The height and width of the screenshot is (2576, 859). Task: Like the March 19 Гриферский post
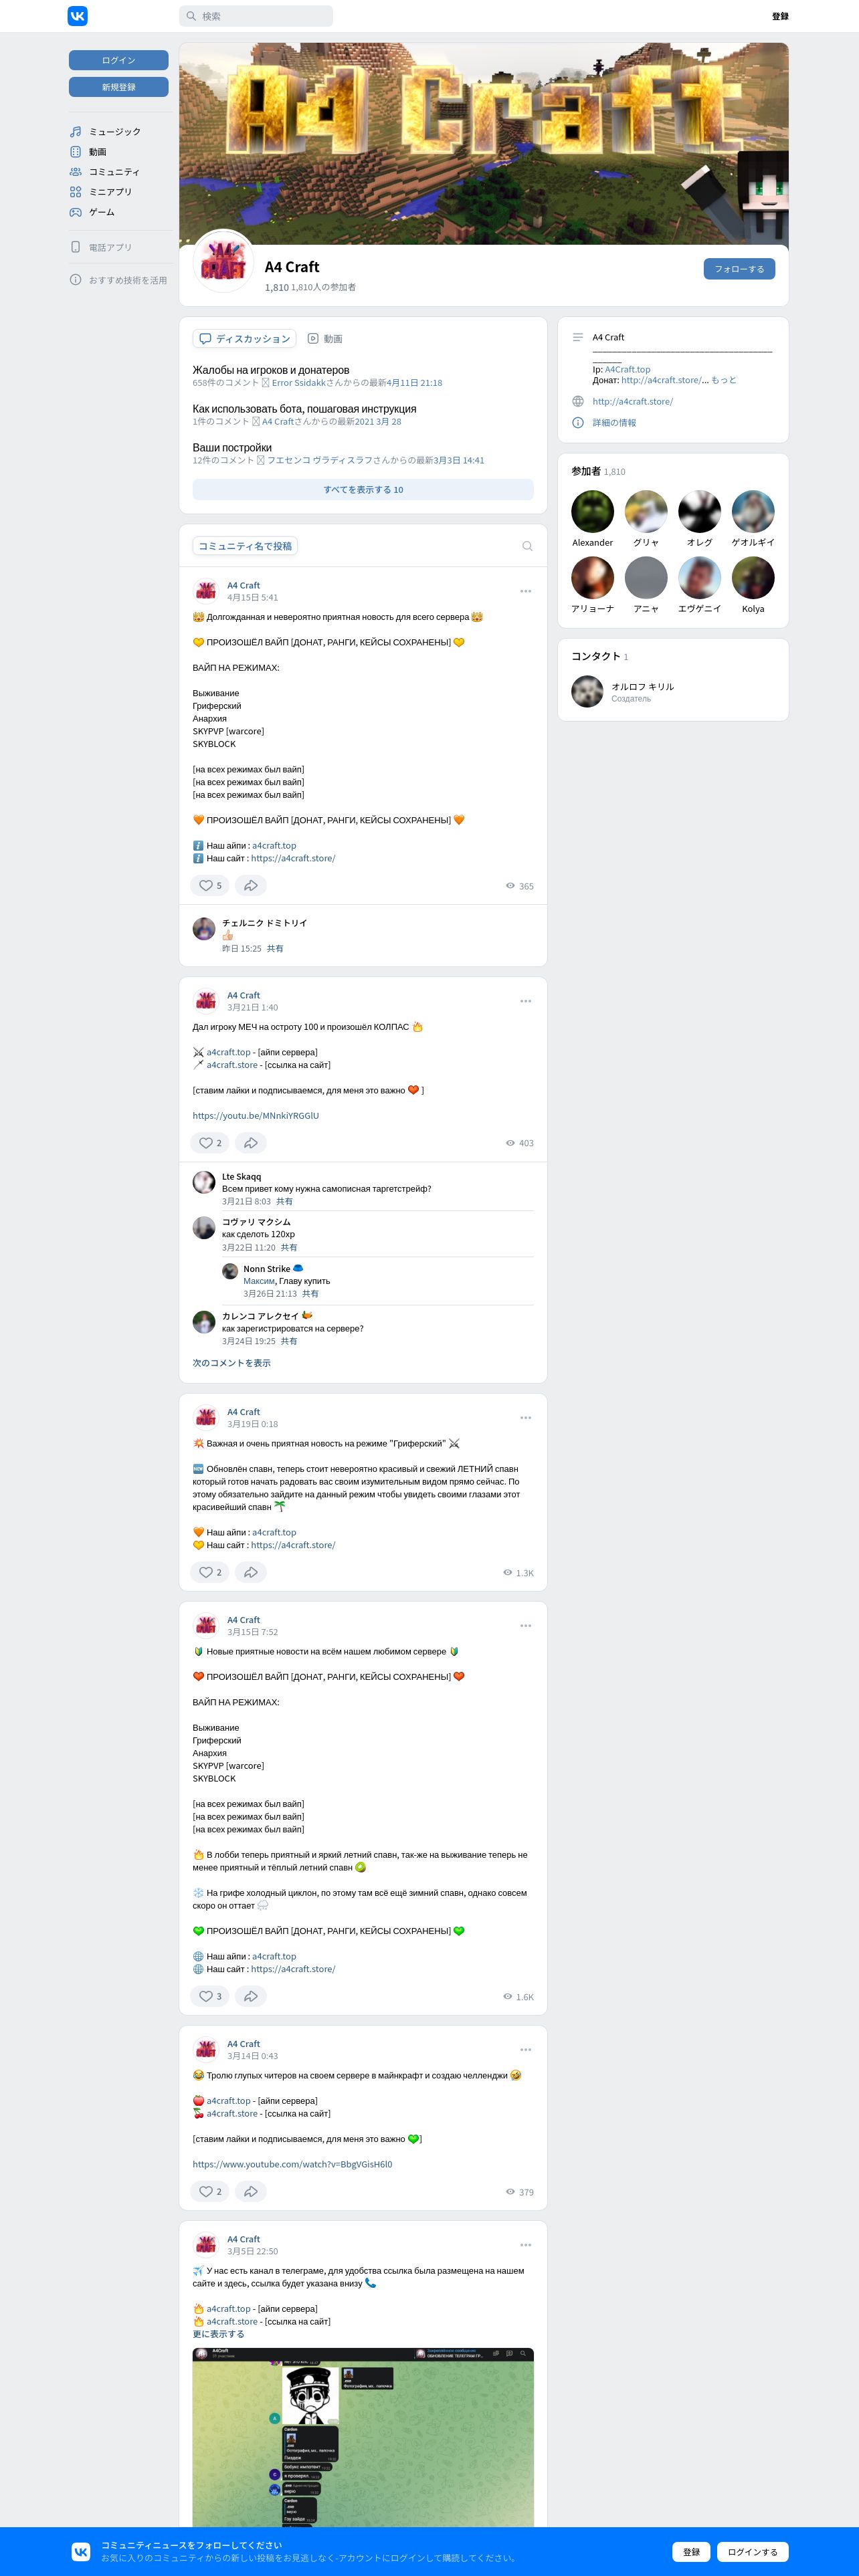(210, 1572)
